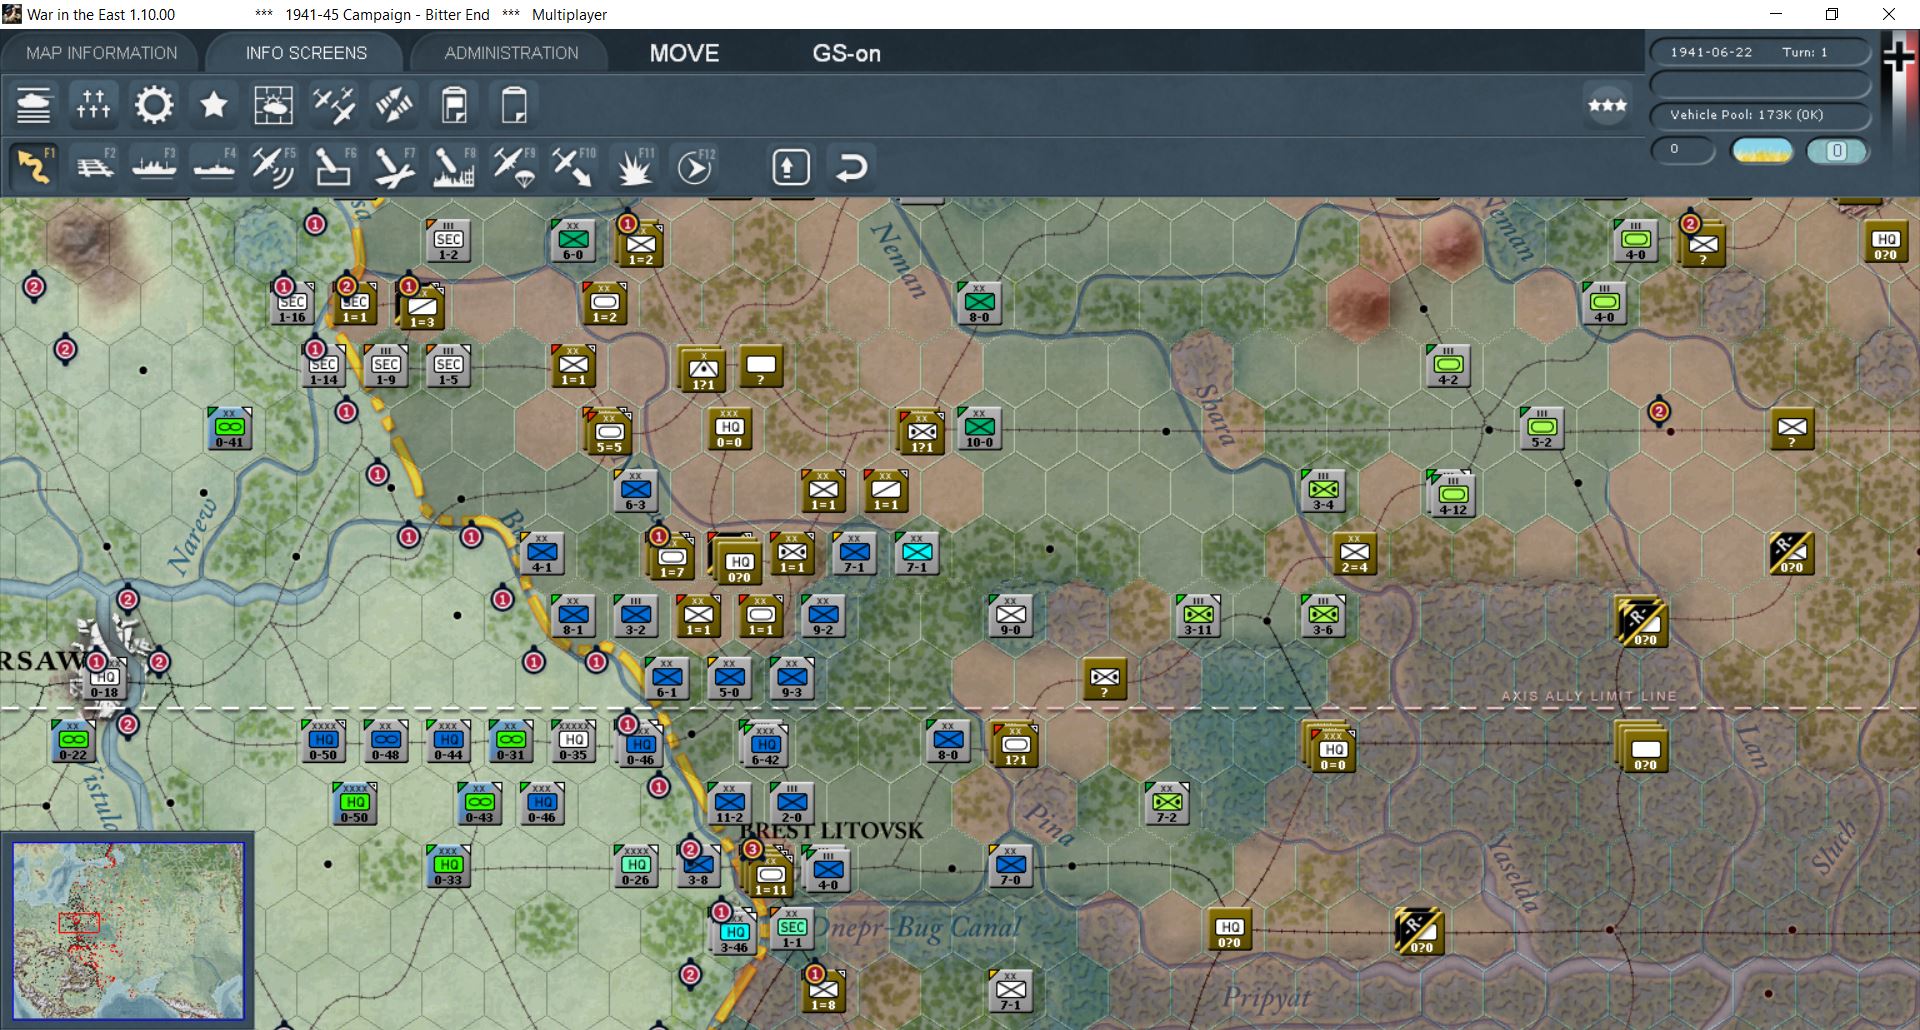The height and width of the screenshot is (1030, 1920).
Task: Select the green unit labeled 3-11
Action: [x=1198, y=616]
